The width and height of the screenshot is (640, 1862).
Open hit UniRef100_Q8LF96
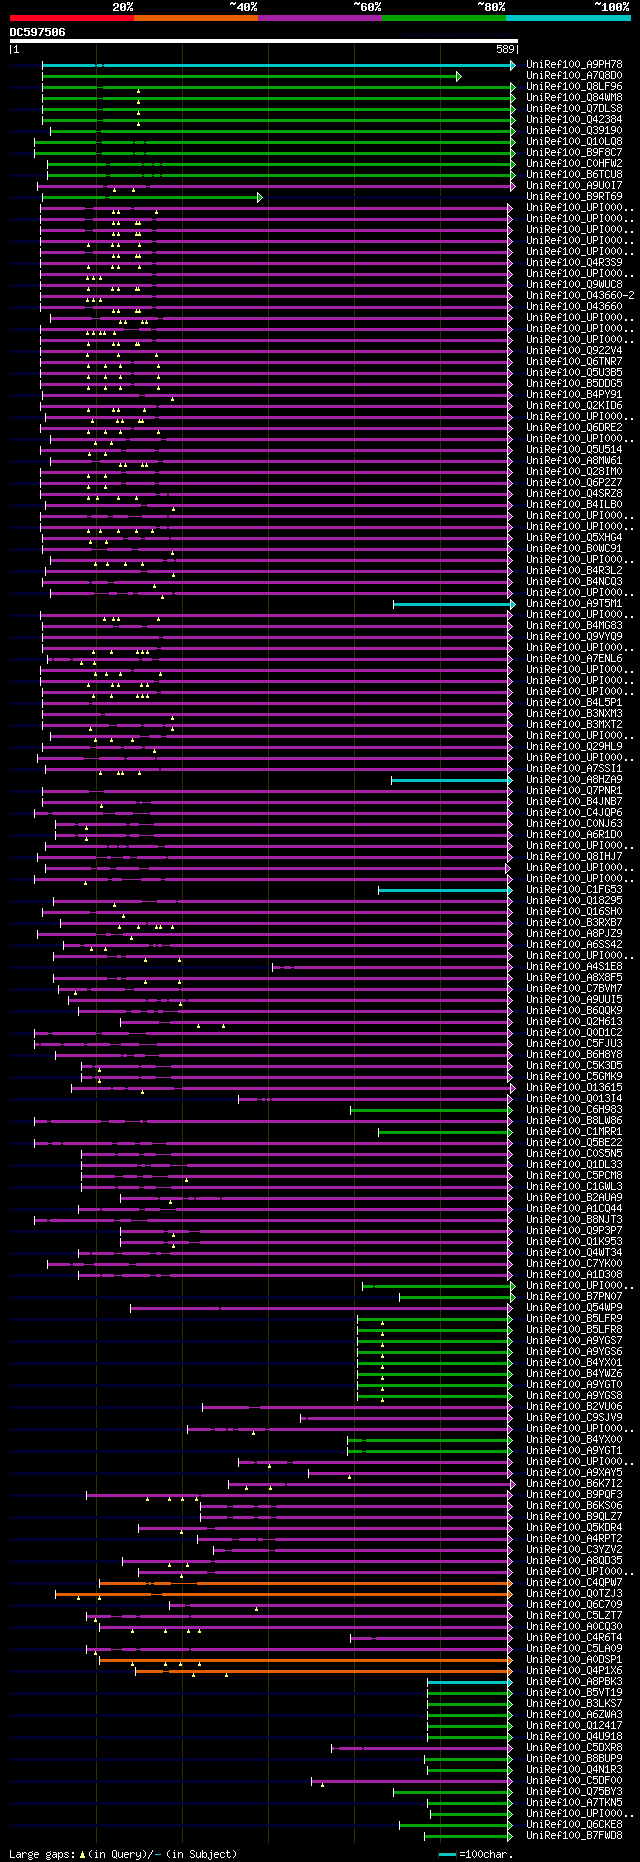click(x=574, y=86)
